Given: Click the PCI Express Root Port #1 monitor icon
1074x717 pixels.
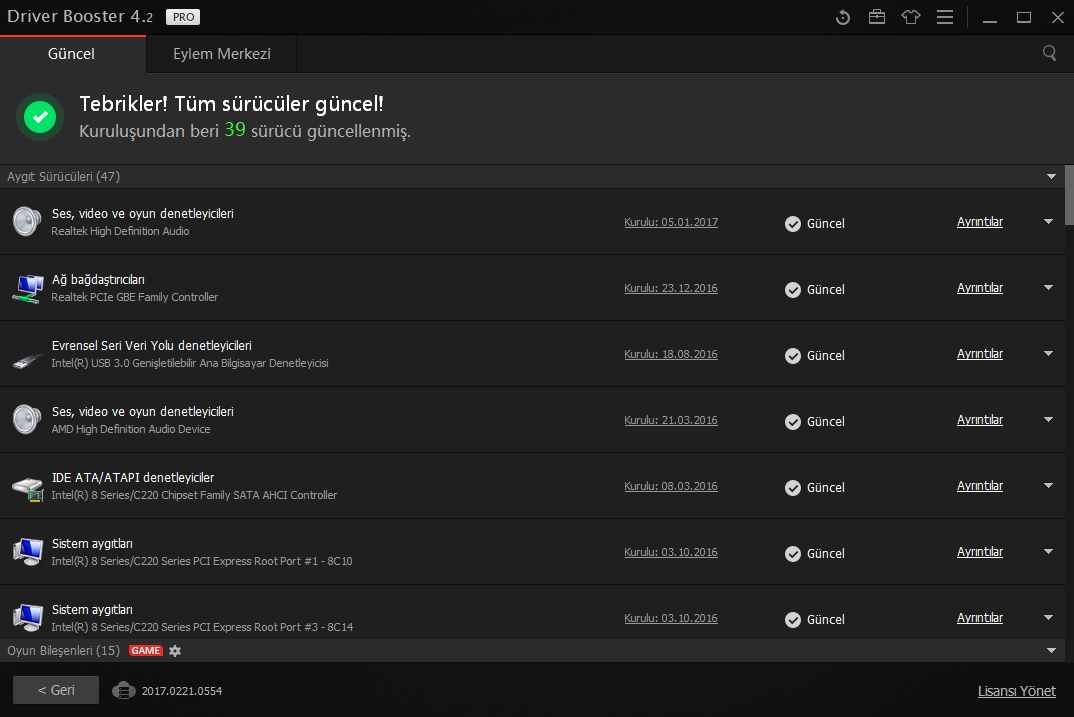Looking at the screenshot, I should (x=27, y=552).
